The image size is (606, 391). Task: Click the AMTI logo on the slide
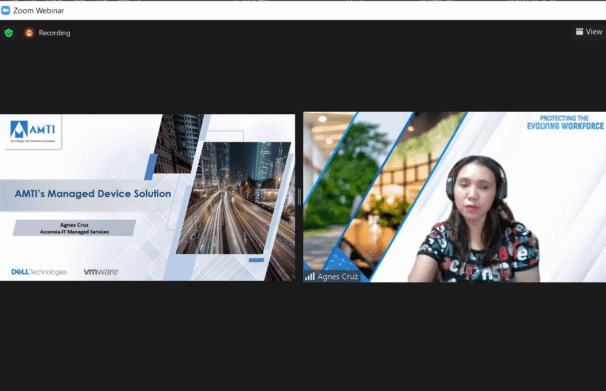[32, 131]
